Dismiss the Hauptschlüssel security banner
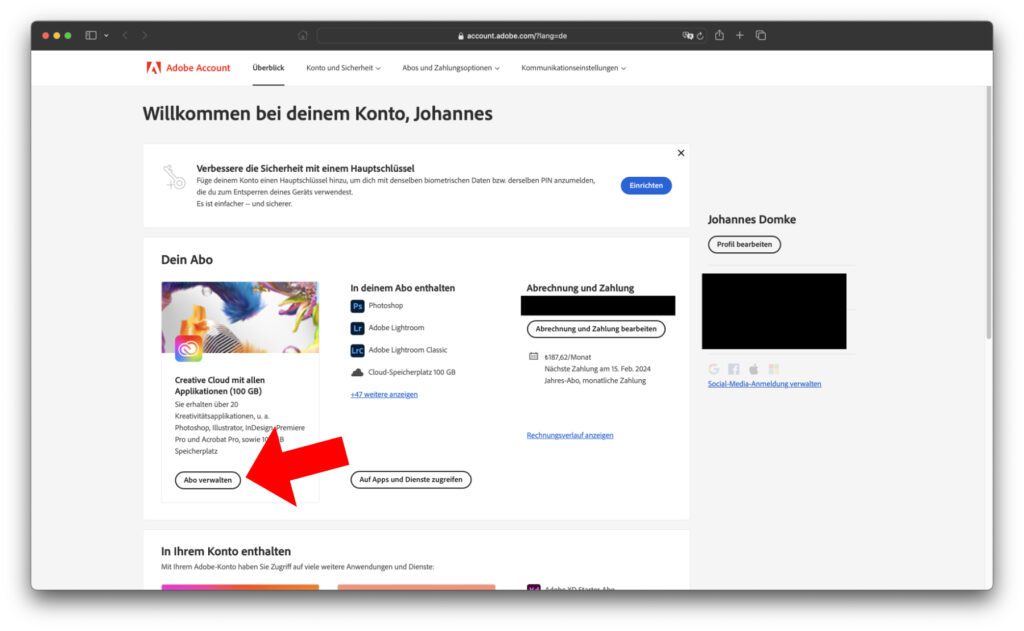 click(x=681, y=153)
